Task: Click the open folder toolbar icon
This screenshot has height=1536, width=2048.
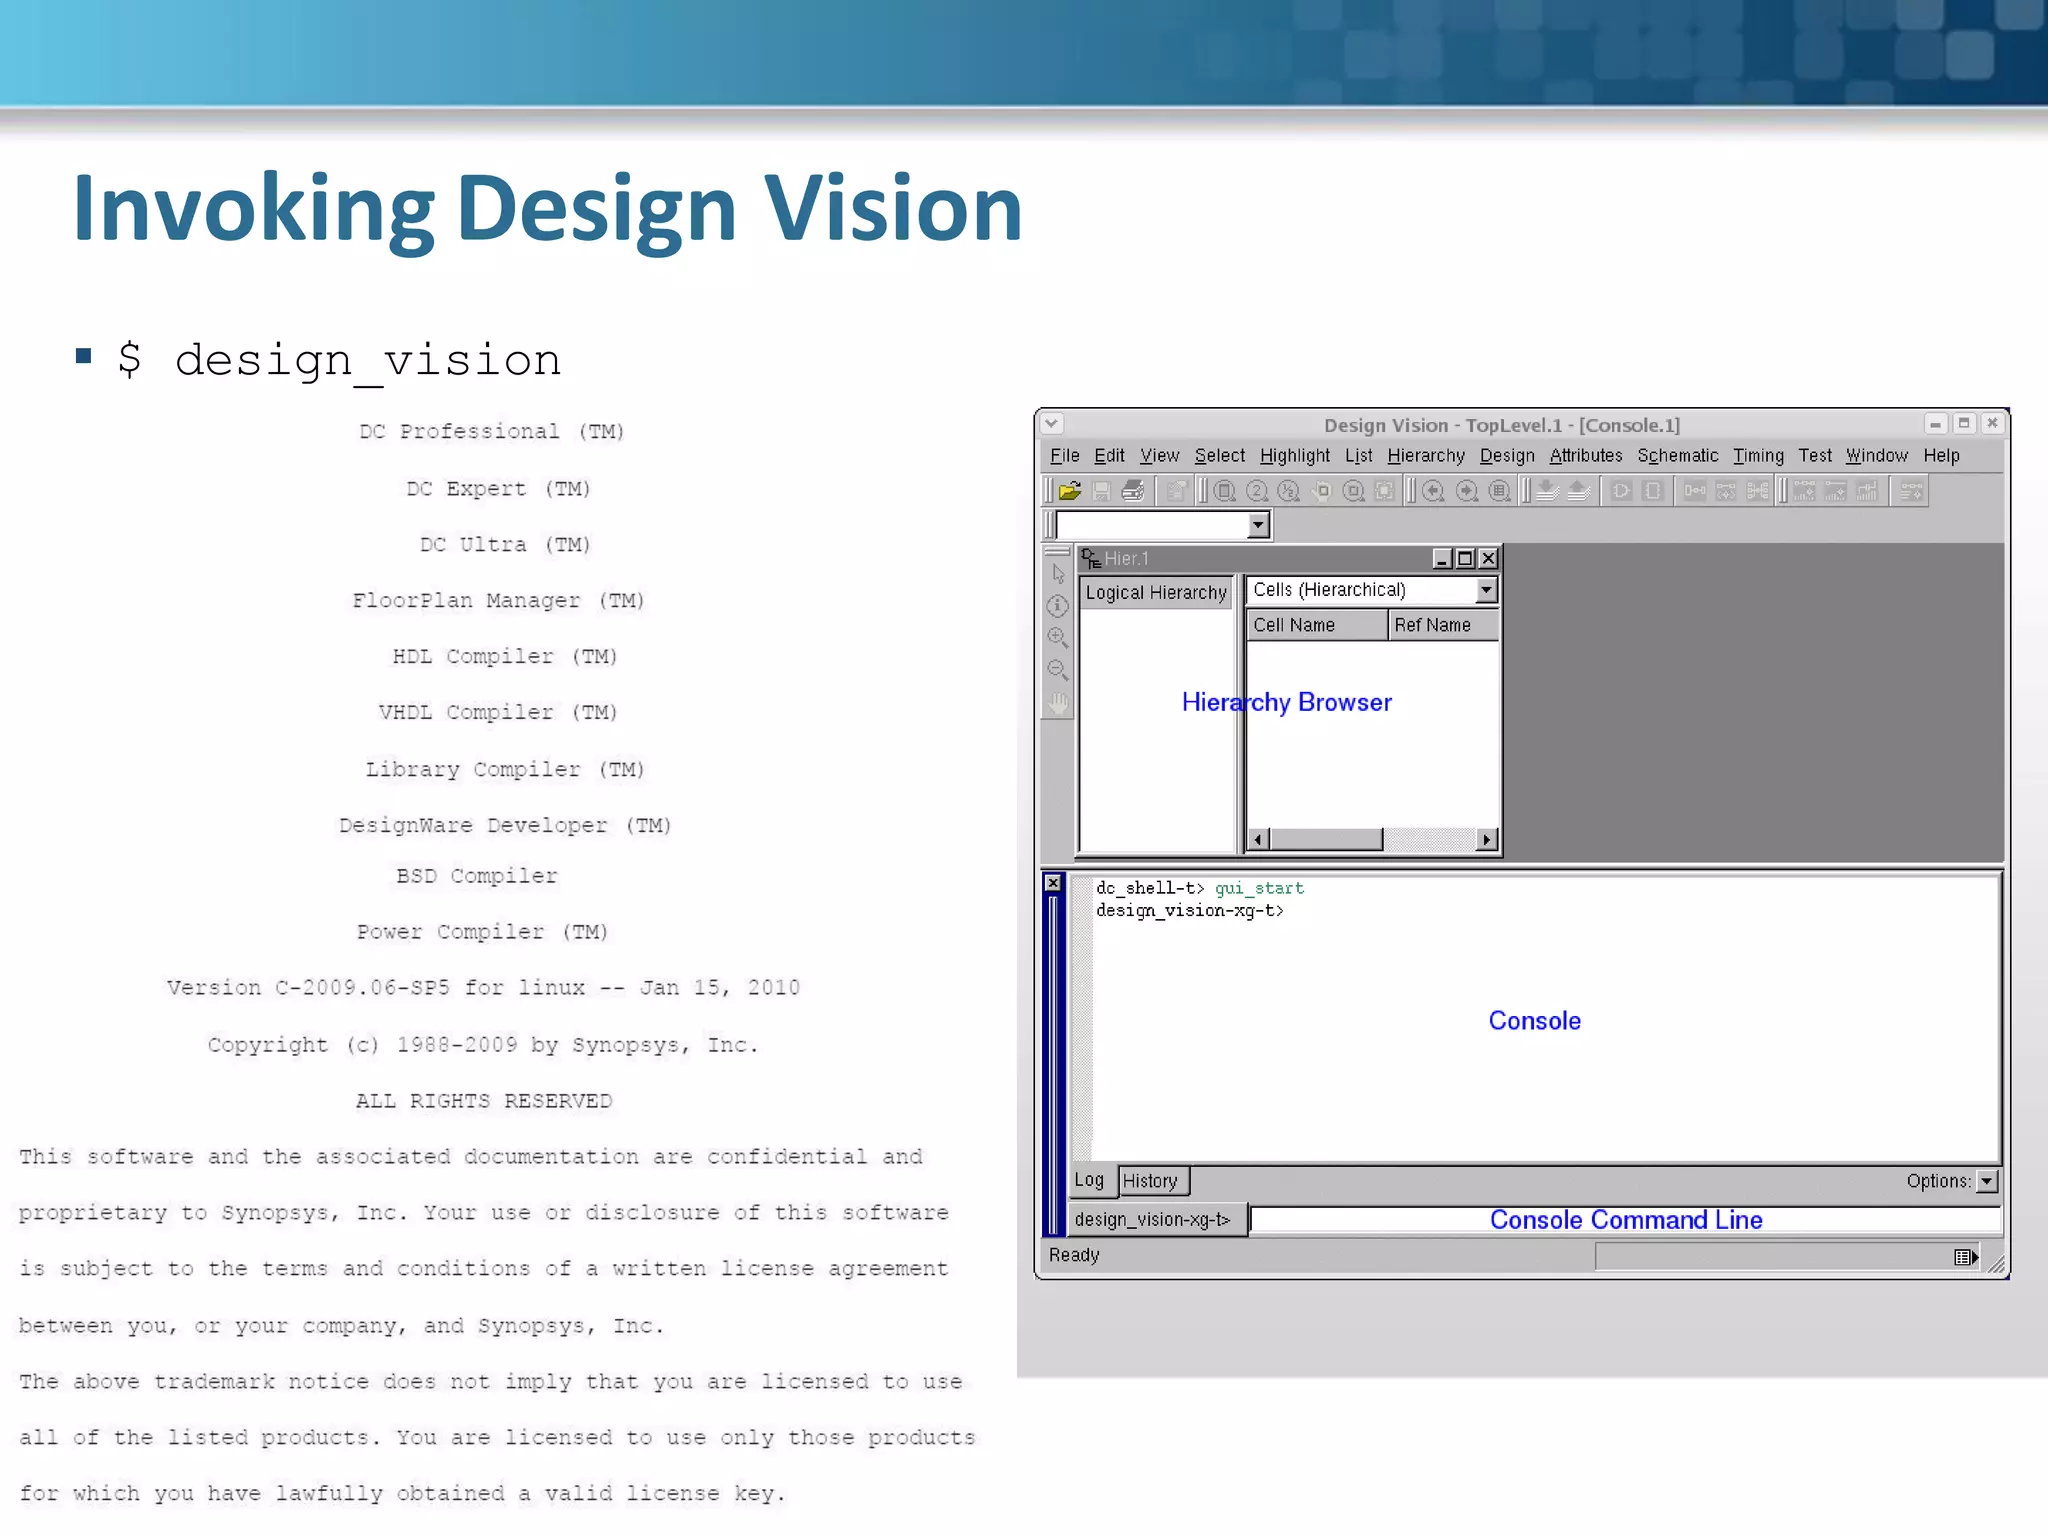Action: coord(1070,491)
